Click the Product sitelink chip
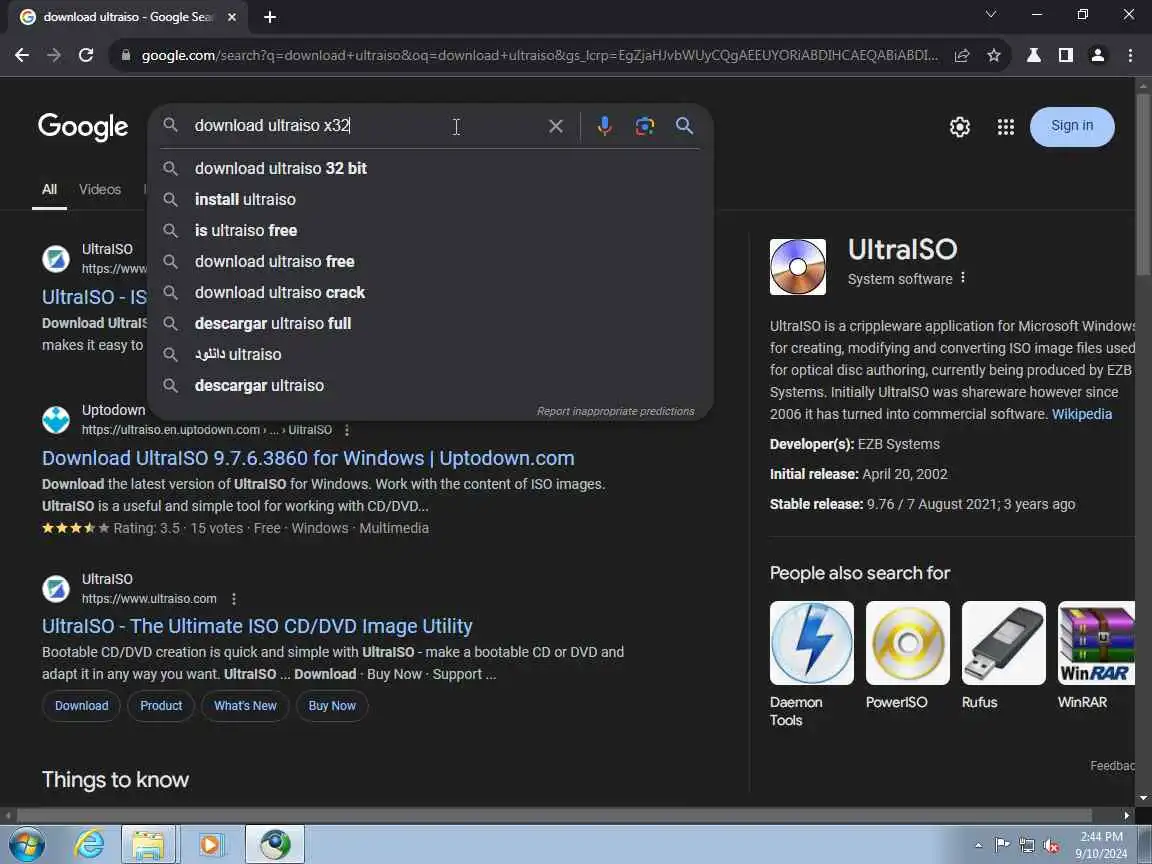Image resolution: width=1152 pixels, height=864 pixels. [x=161, y=705]
